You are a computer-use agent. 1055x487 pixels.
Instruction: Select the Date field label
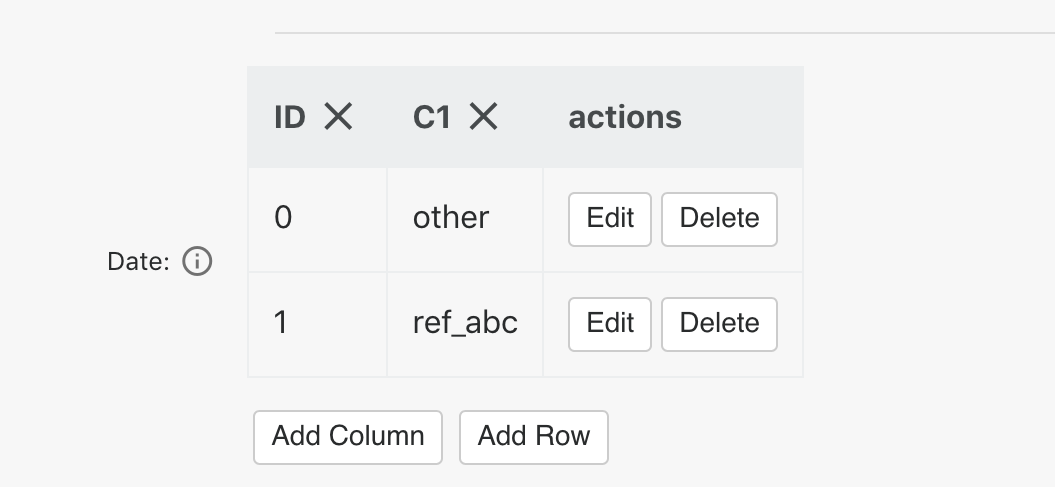click(138, 262)
